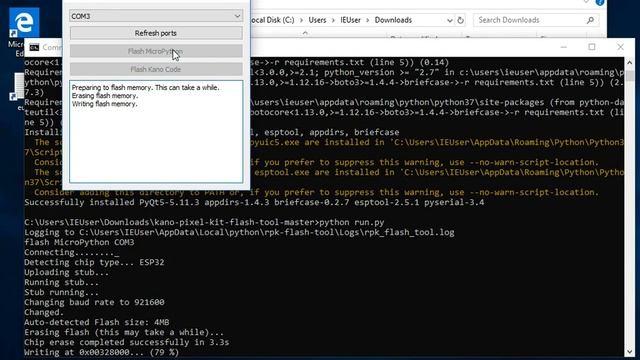Maximize the Command Prompt window
This screenshot has height=360, width=640.
(x=592, y=47)
